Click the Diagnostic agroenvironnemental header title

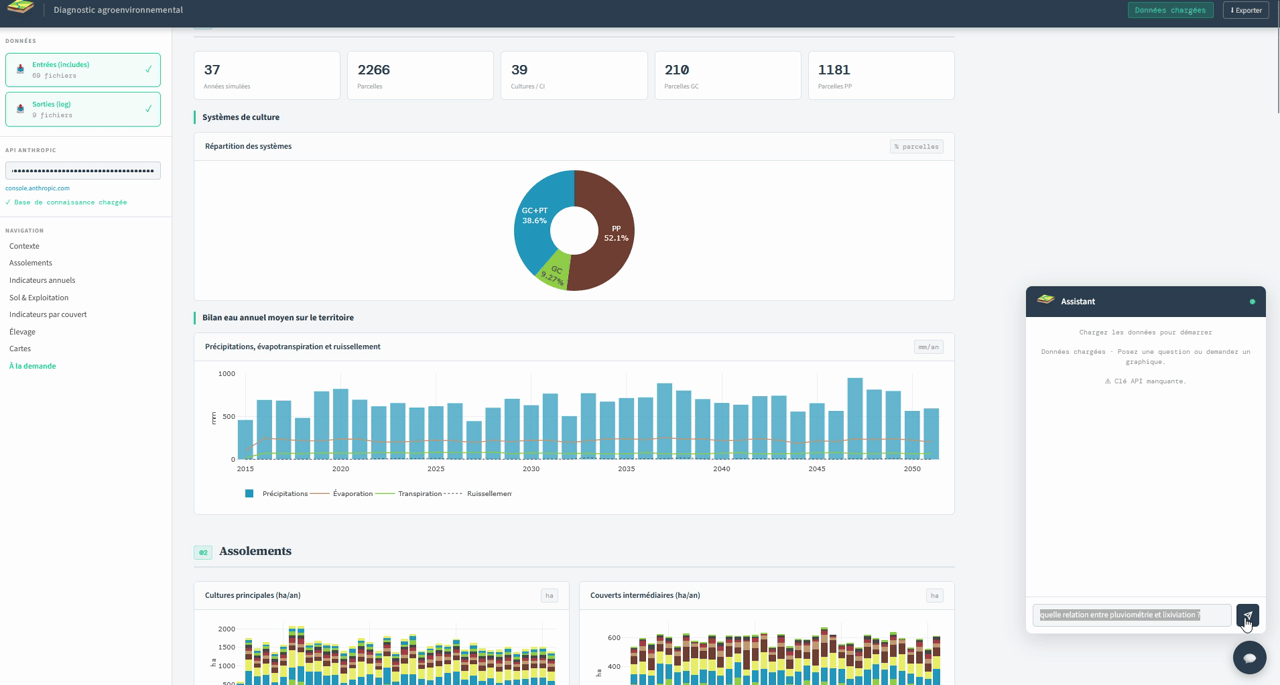118,10
